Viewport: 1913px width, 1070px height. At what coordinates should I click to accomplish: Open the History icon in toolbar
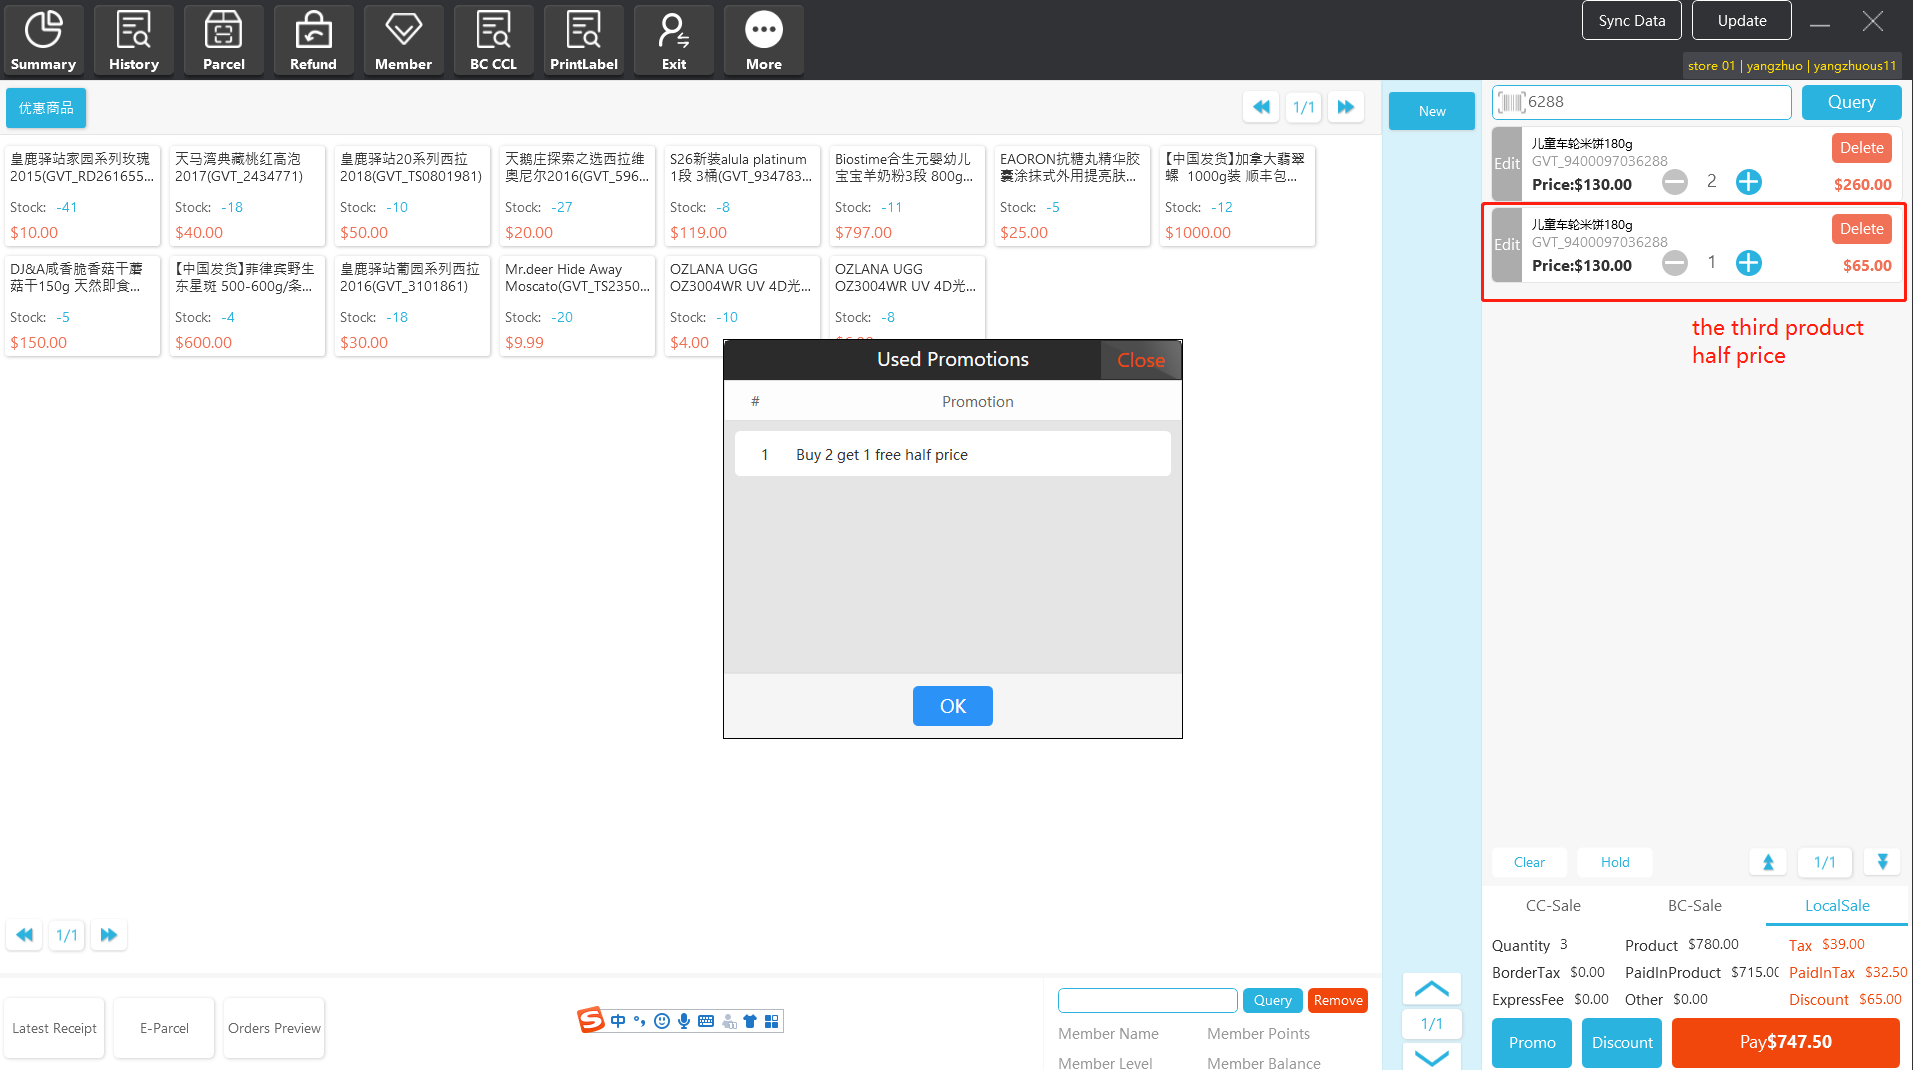click(x=133, y=40)
